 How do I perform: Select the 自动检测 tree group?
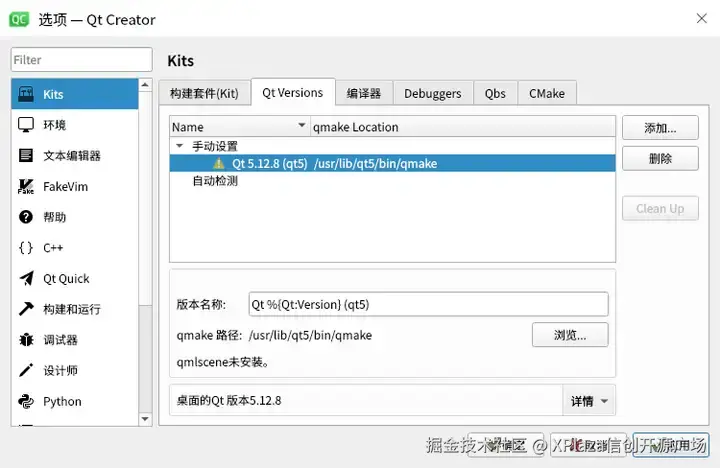[x=215, y=180]
